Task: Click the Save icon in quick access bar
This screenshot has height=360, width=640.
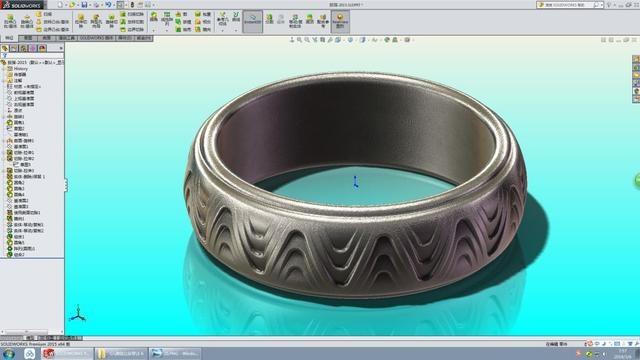Action: pyautogui.click(x=84, y=5)
